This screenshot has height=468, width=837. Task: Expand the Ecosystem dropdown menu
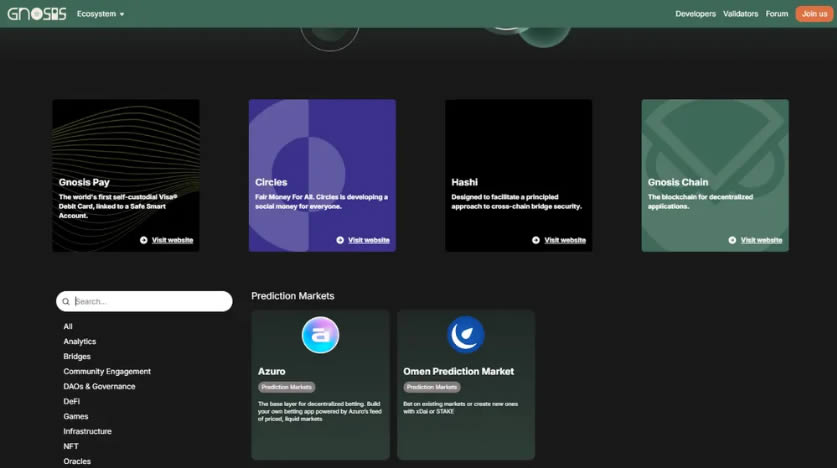pos(100,14)
